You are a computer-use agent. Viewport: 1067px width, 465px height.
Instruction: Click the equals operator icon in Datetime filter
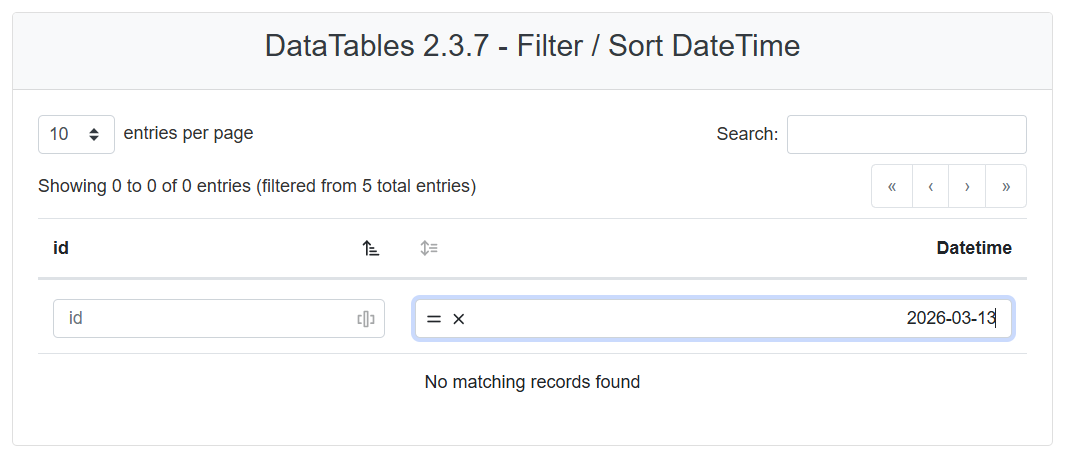pyautogui.click(x=433, y=319)
